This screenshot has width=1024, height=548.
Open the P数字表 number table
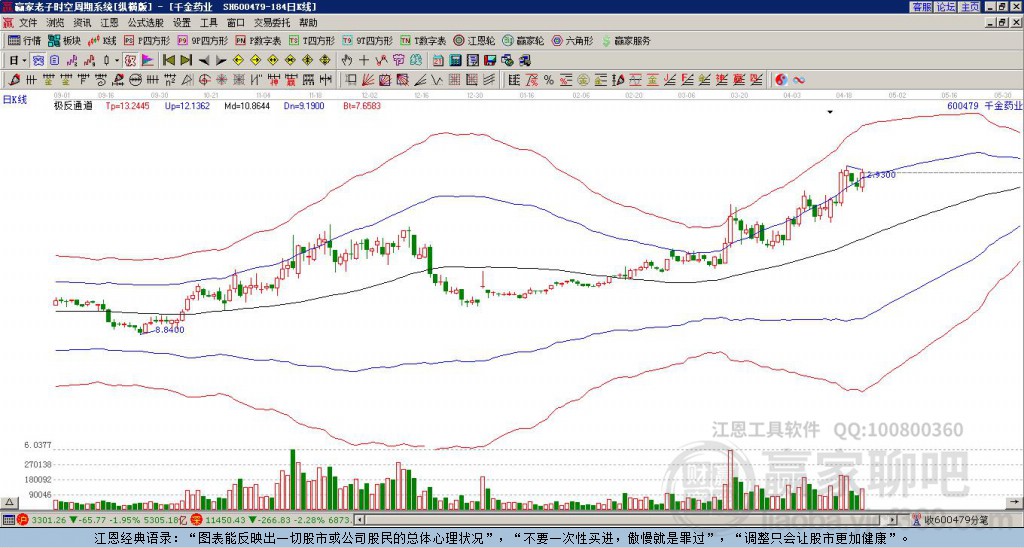tap(259, 40)
